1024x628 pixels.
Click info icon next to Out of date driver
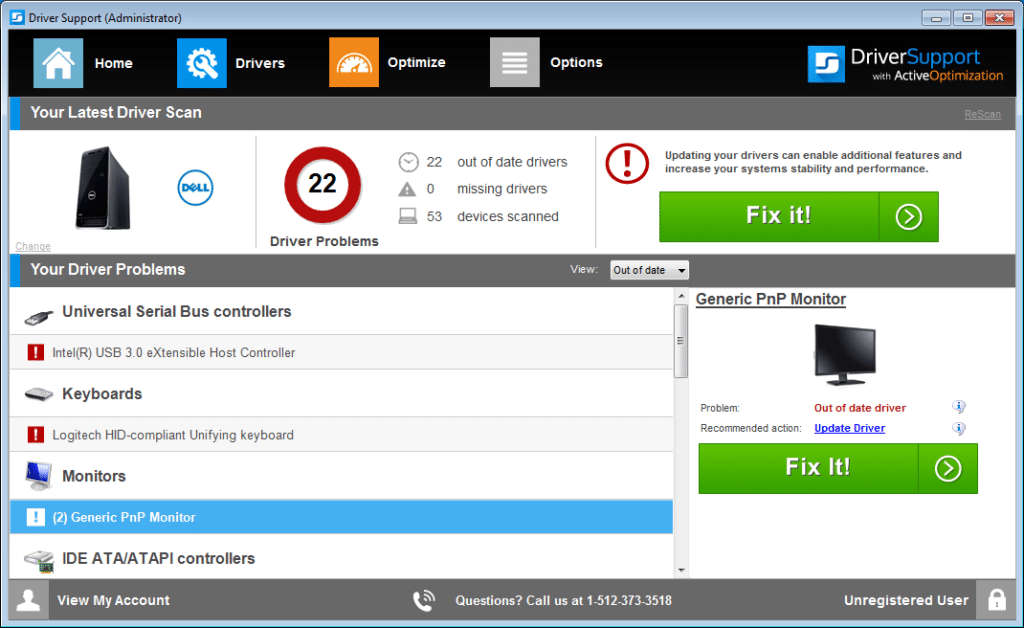[958, 407]
